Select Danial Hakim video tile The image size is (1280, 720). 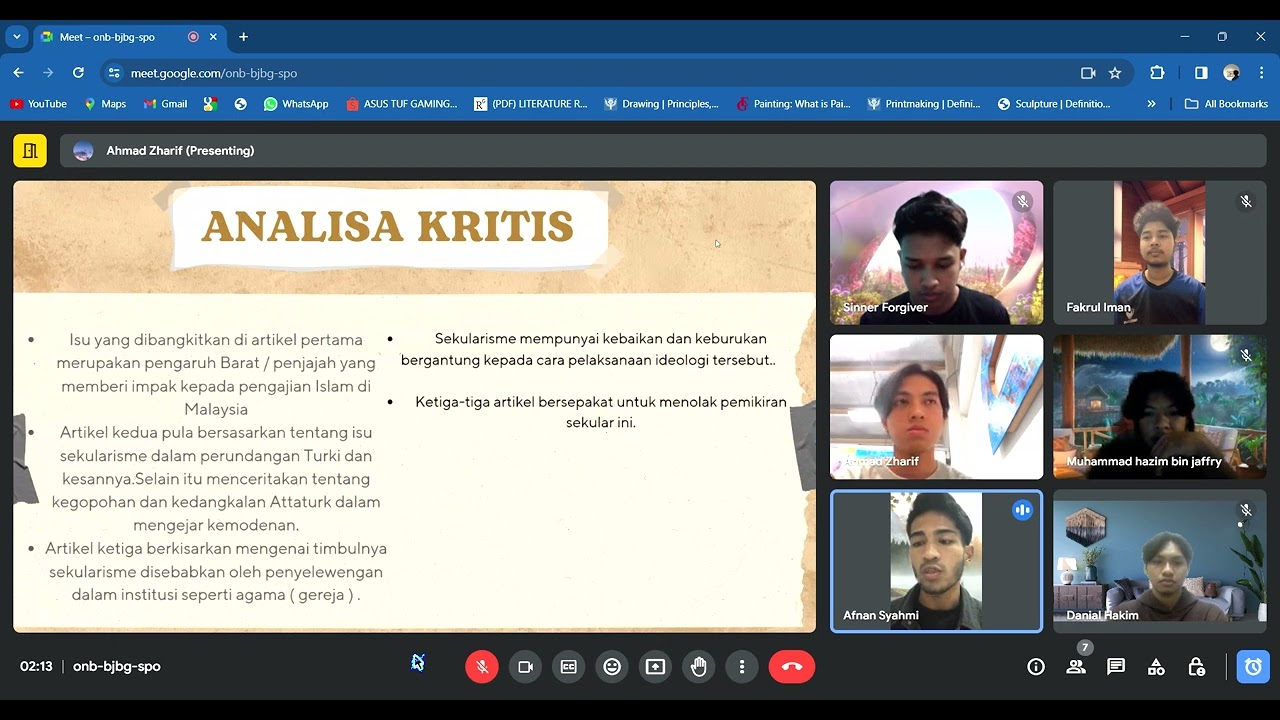(x=1160, y=561)
